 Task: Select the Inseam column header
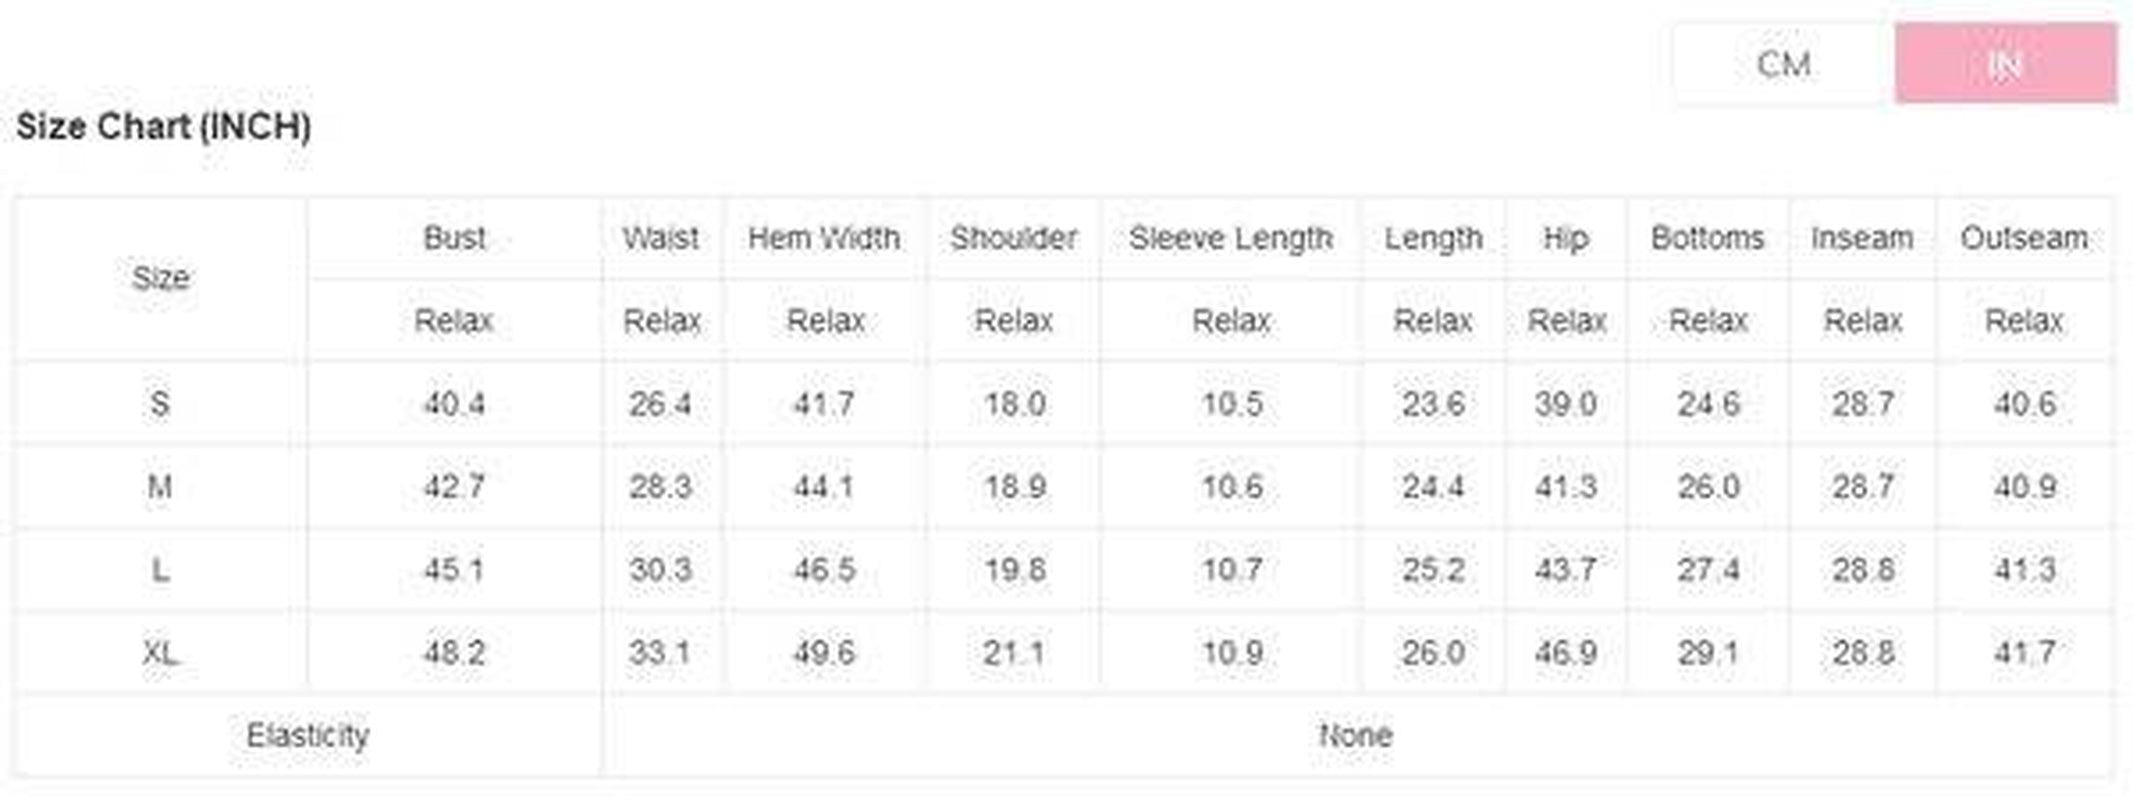(1862, 238)
